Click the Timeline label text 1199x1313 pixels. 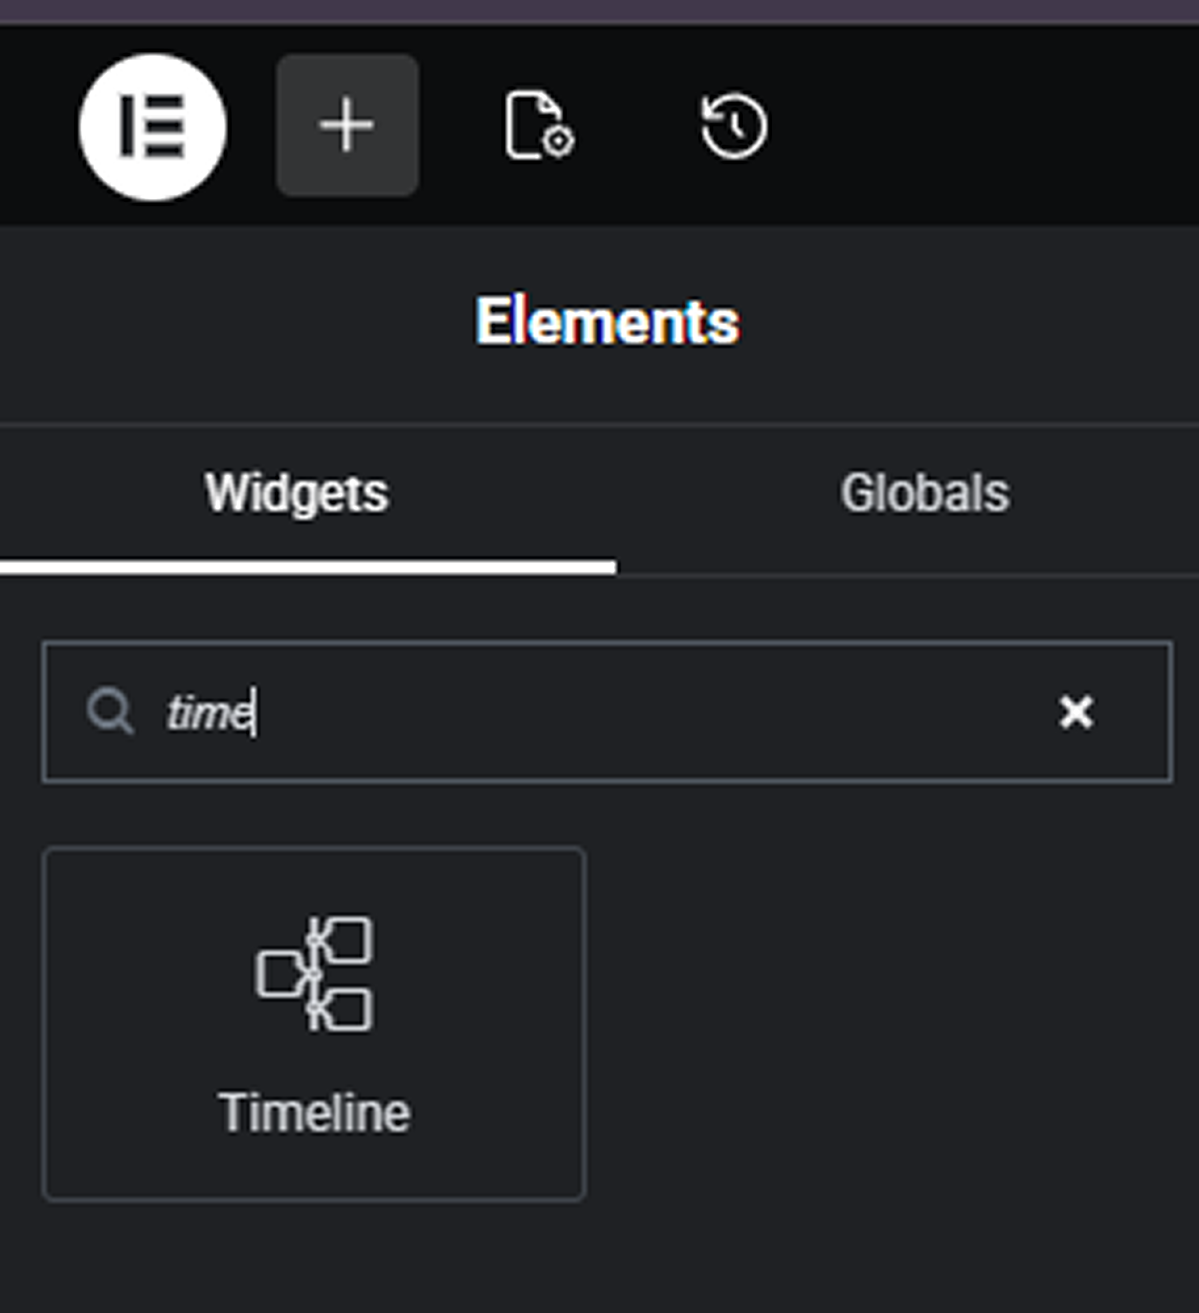(x=314, y=1111)
